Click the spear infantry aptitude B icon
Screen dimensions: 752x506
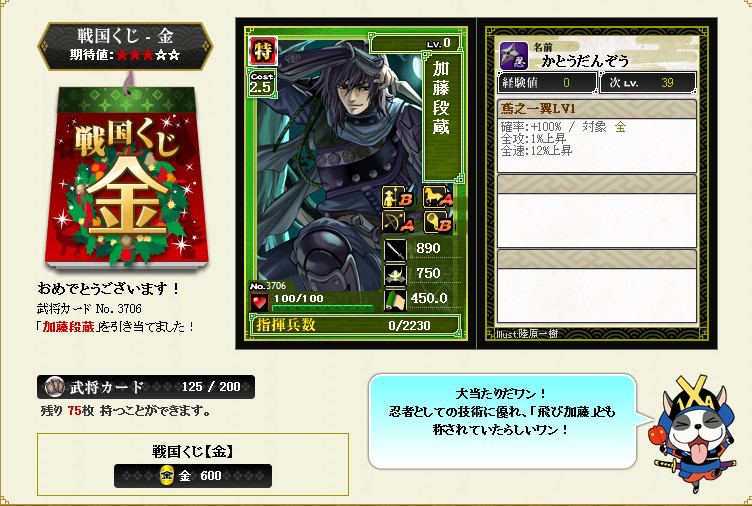coord(398,197)
